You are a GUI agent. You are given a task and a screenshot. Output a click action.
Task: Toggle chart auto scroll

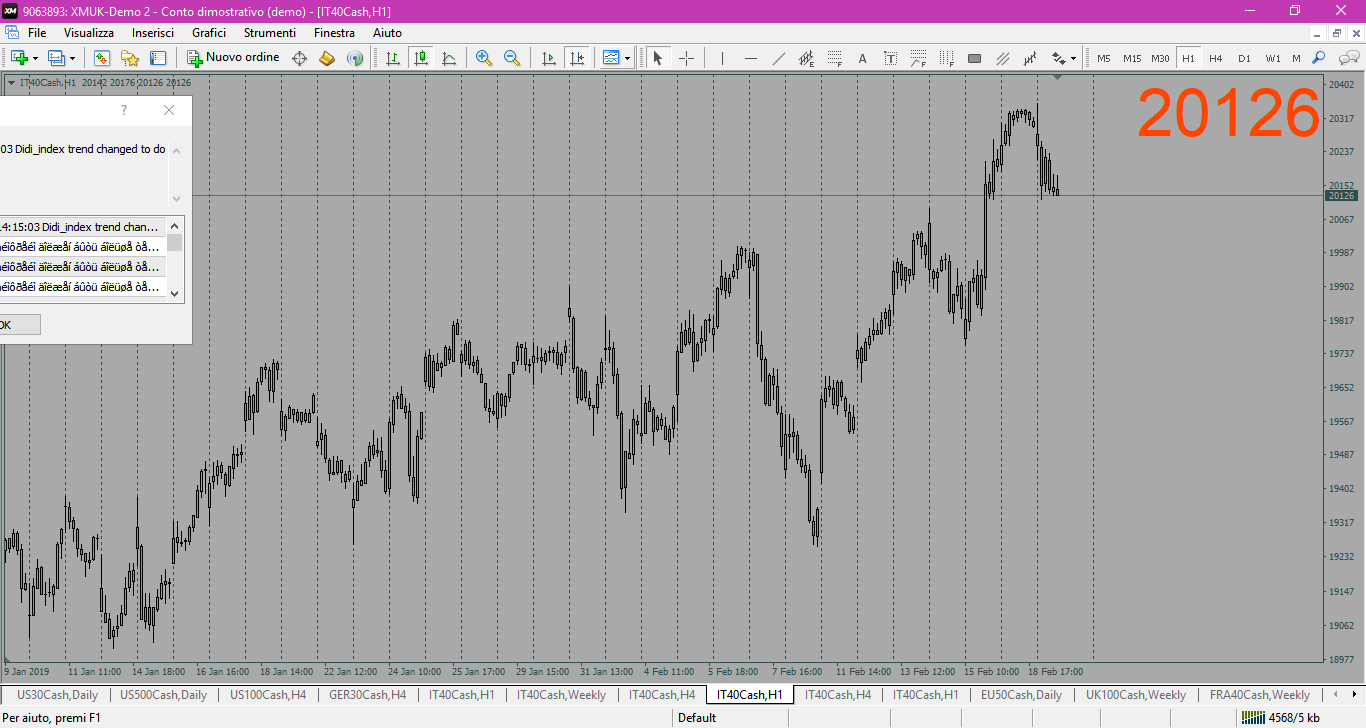coord(548,58)
